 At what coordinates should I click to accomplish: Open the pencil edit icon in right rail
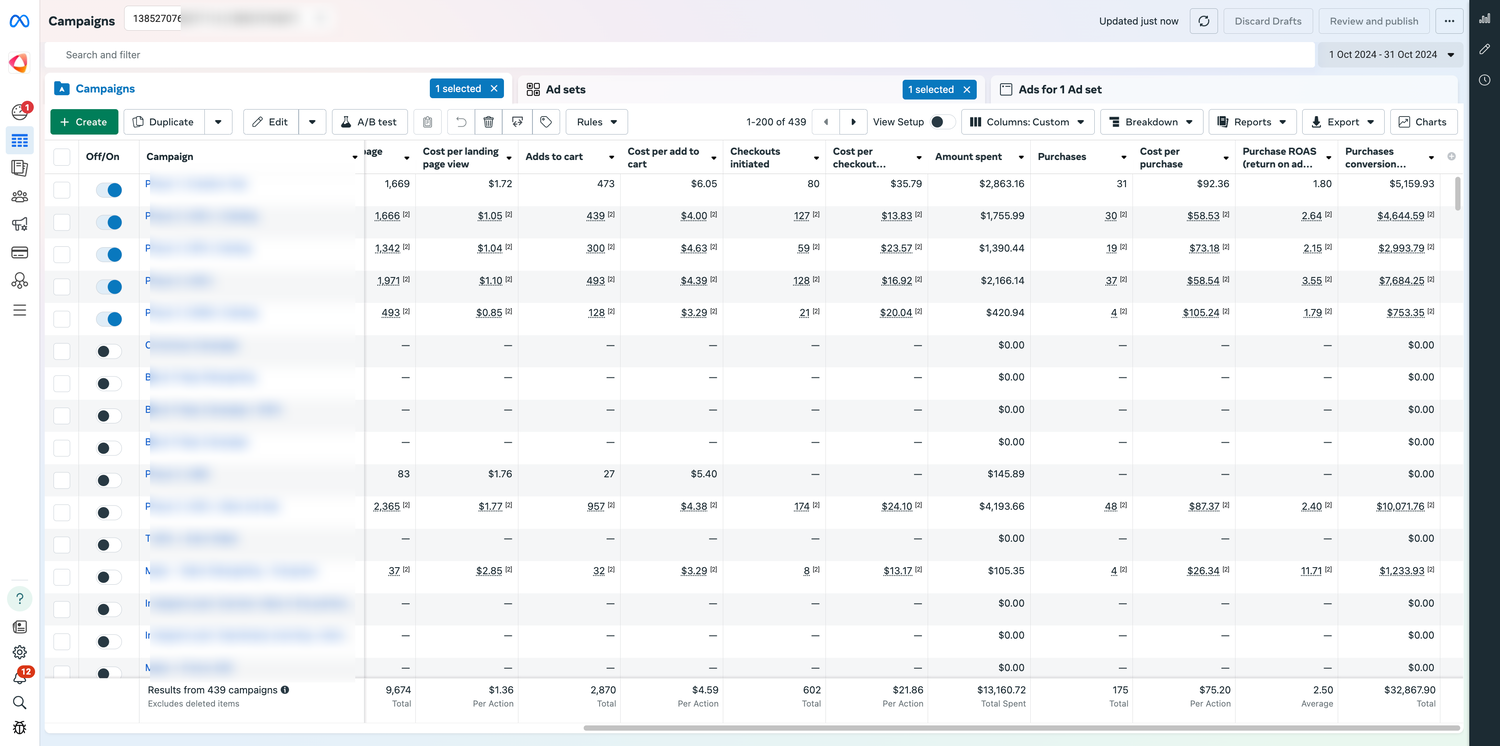1485,49
